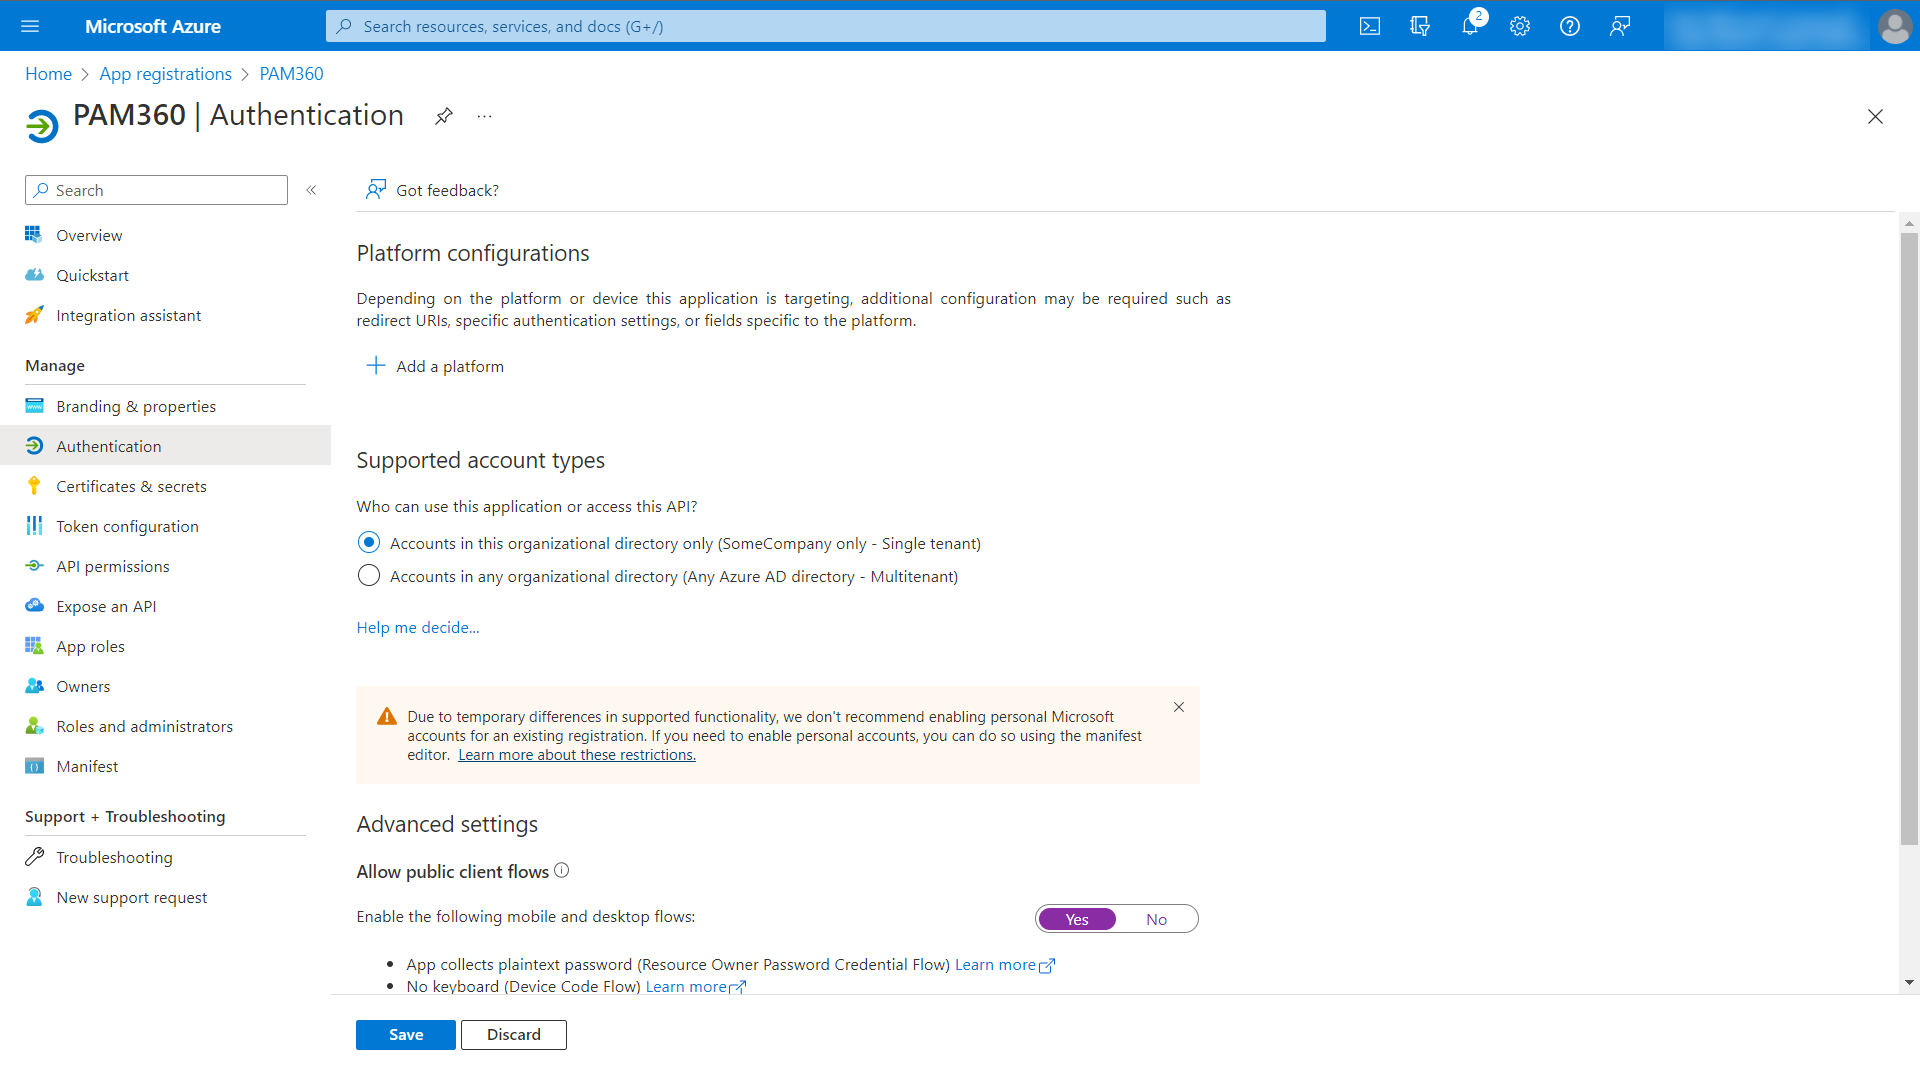Open Learn more for Resource Owner Password flow

(1005, 964)
